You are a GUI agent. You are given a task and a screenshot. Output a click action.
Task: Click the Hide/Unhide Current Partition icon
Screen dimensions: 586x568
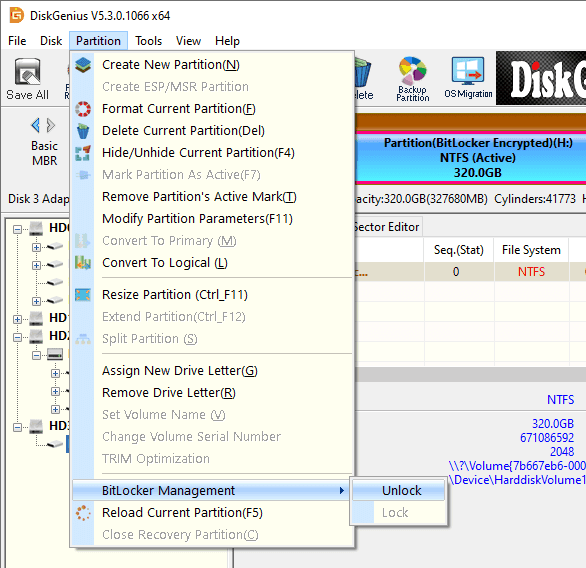83,153
